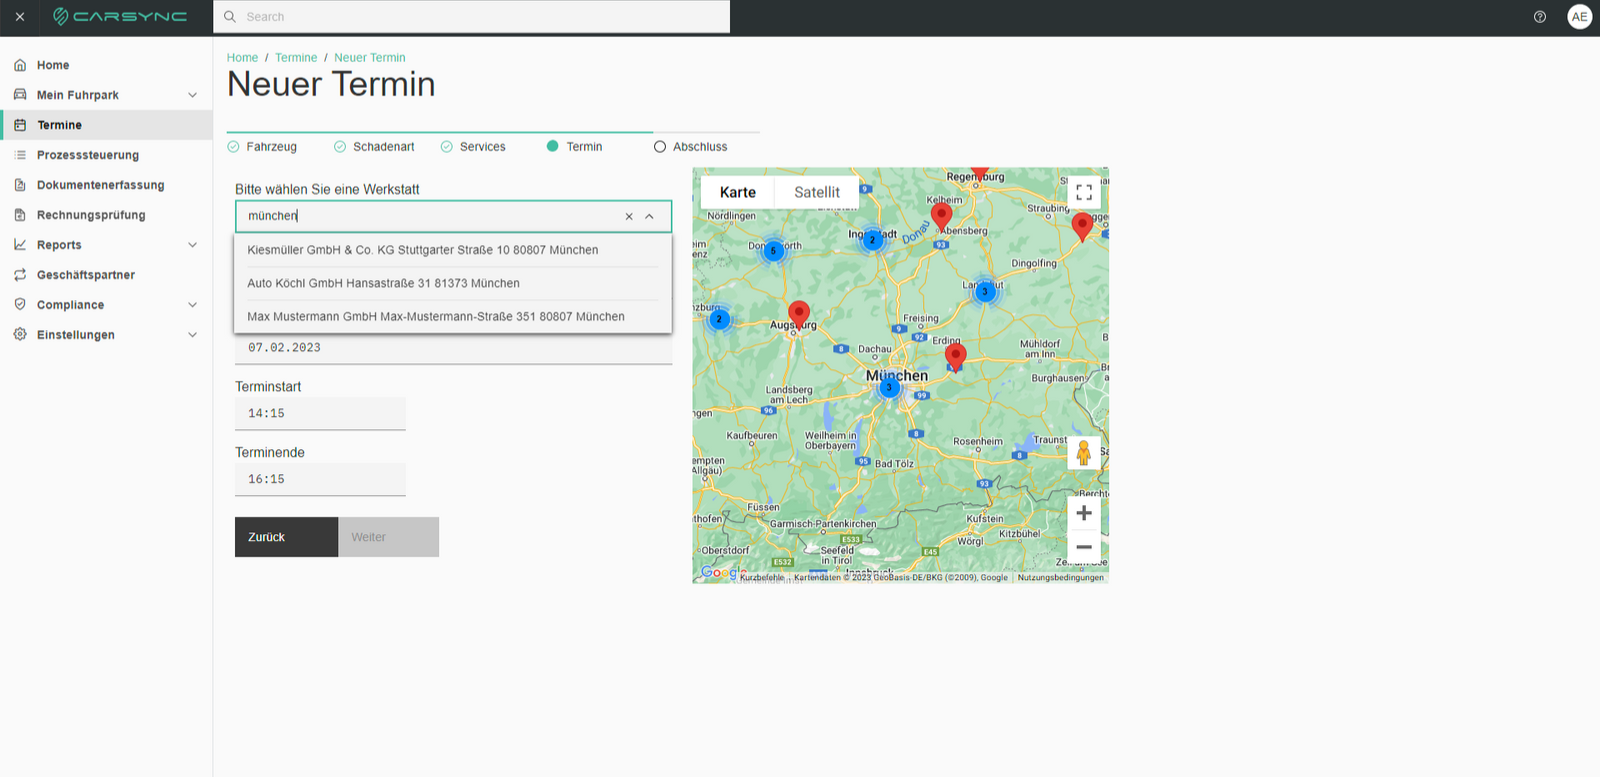The width and height of the screenshot is (1600, 777).
Task: Zoom out on the map with minus
Action: (1084, 547)
